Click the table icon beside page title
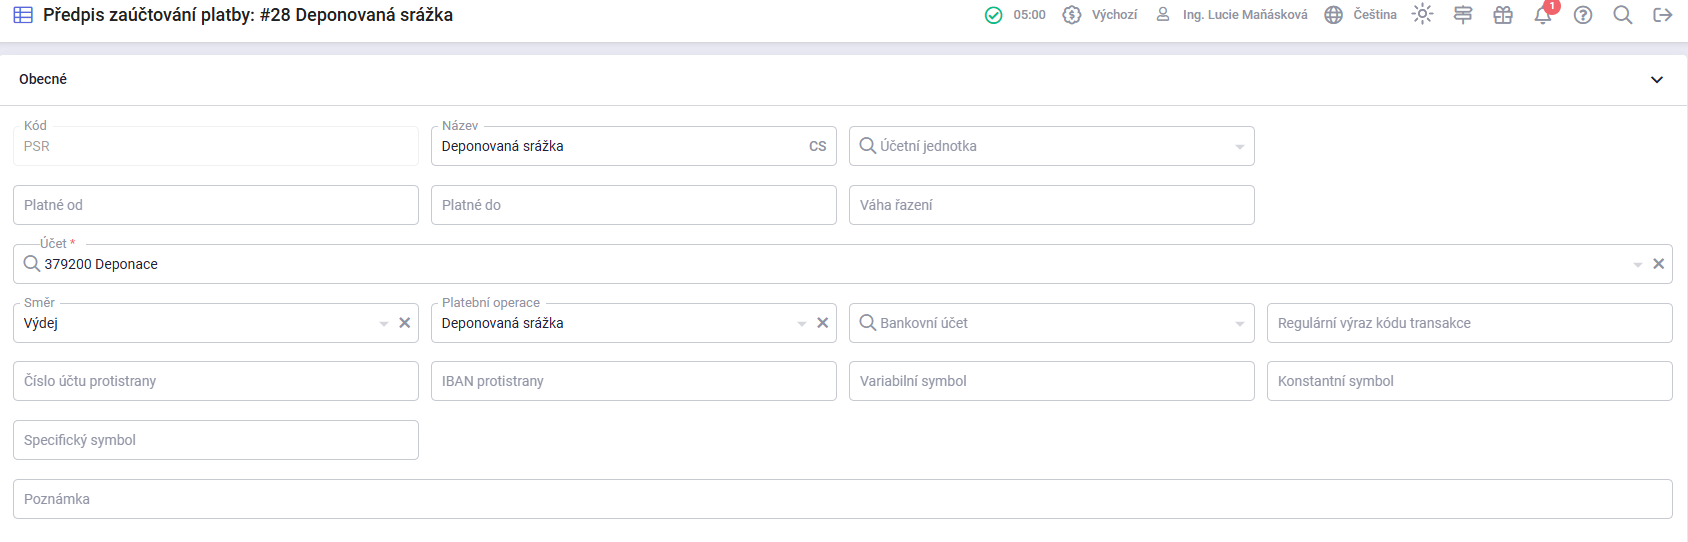Viewport: 1688px width, 542px height. pyautogui.click(x=23, y=15)
